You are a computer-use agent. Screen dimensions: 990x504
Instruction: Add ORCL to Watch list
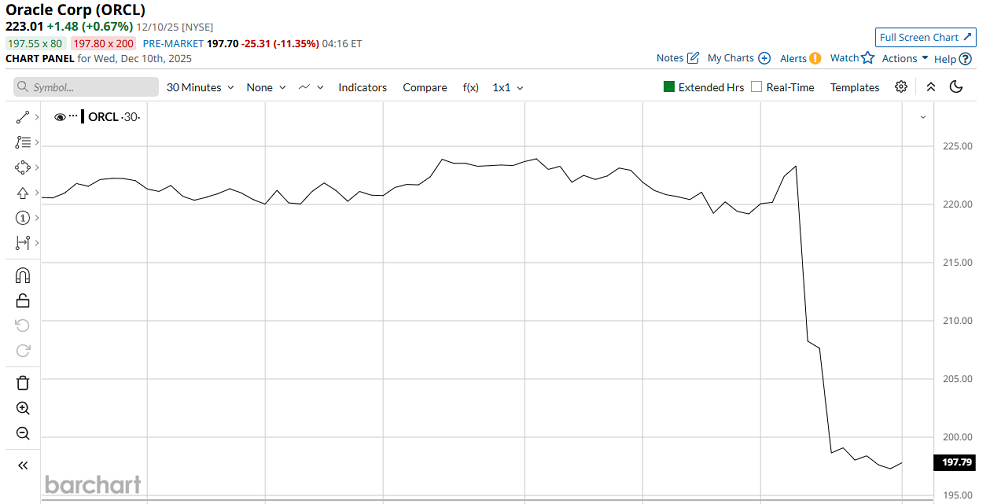tap(852, 57)
